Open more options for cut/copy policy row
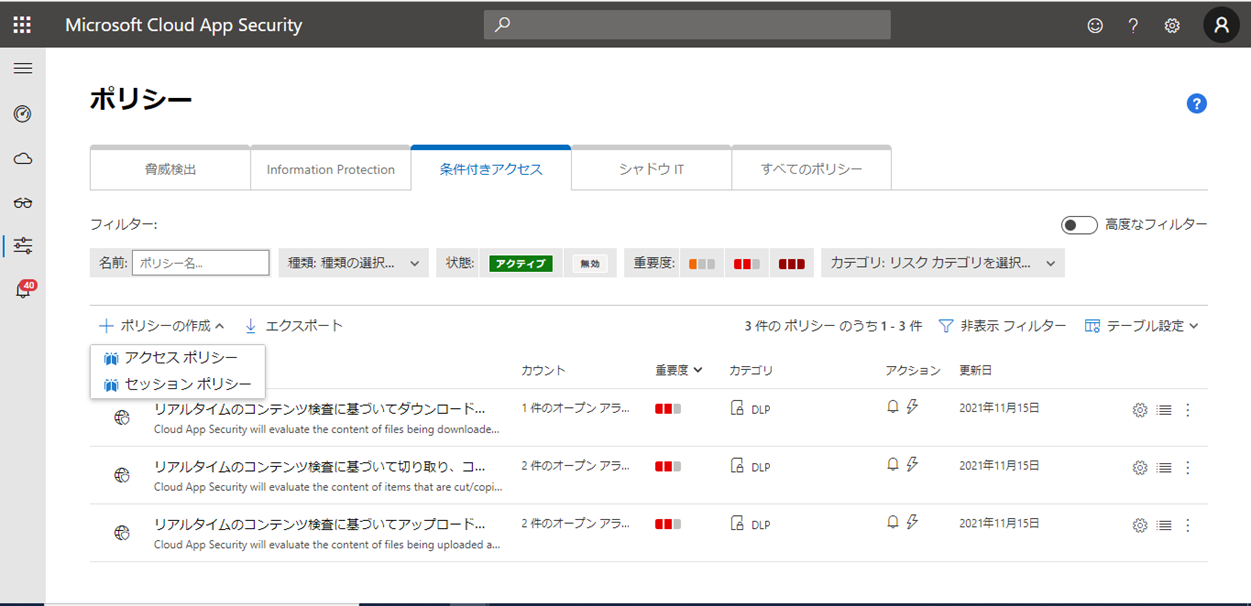Image resolution: width=1251 pixels, height=606 pixels. click(x=1188, y=467)
